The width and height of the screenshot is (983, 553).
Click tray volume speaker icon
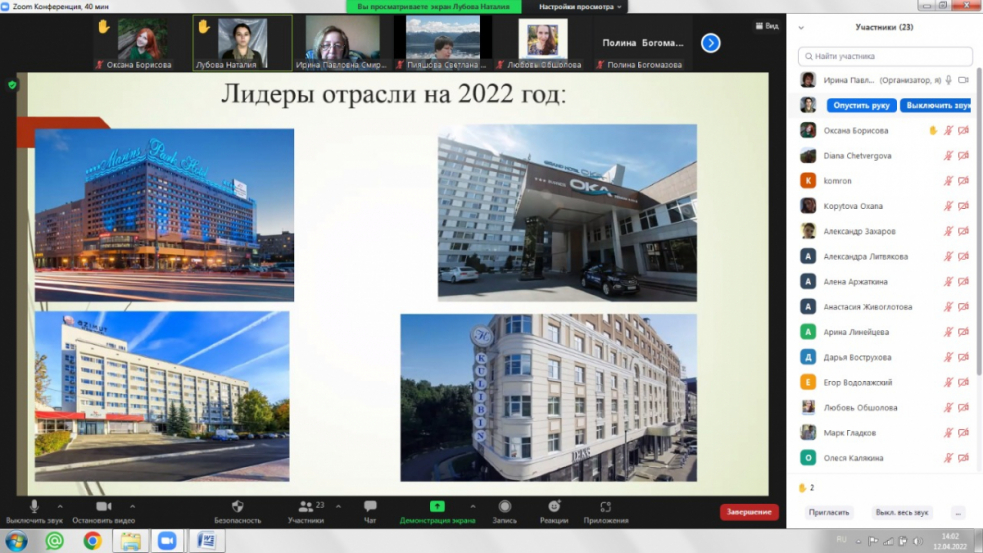coord(918,541)
